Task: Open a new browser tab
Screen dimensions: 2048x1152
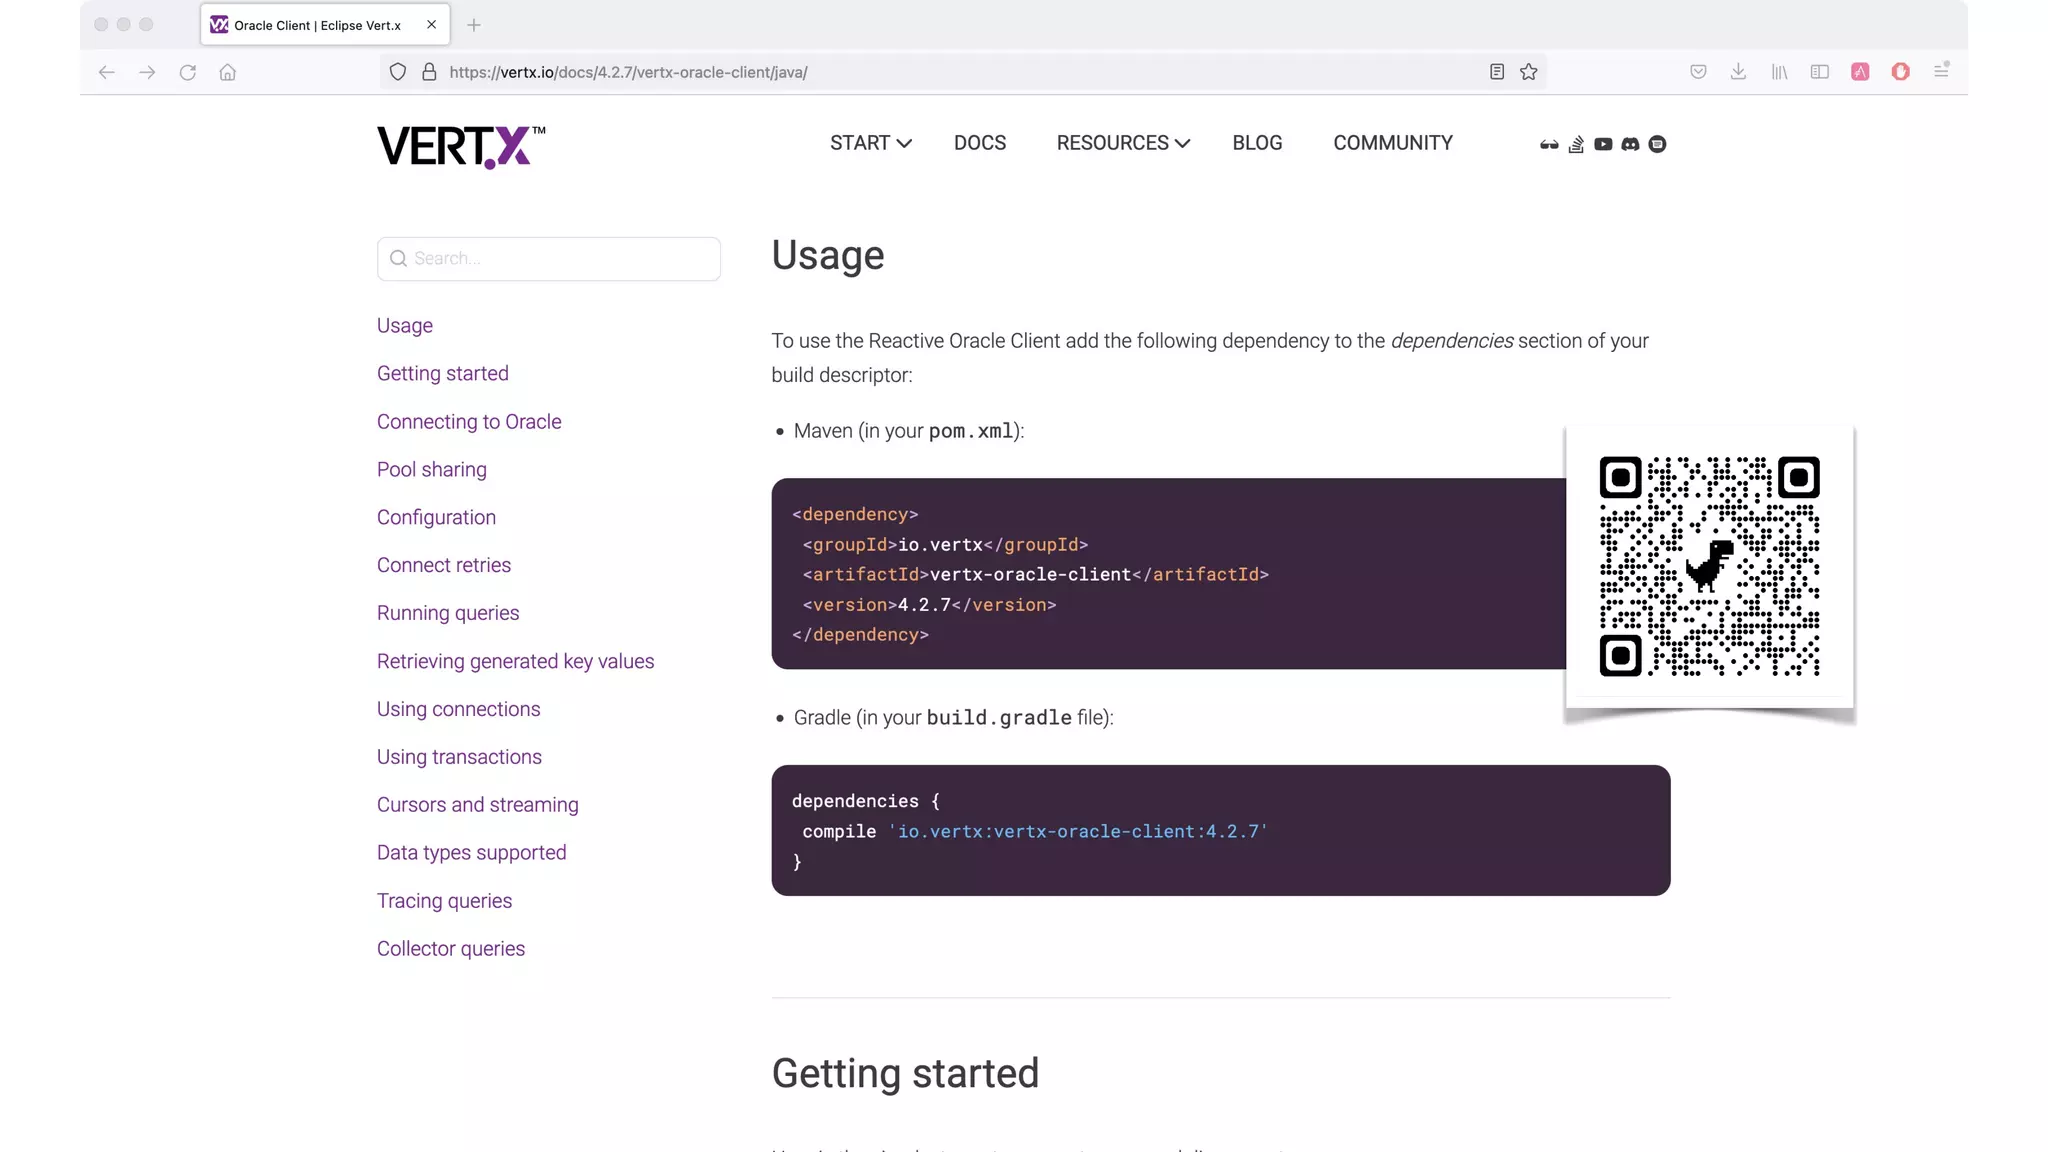Action: (x=474, y=25)
